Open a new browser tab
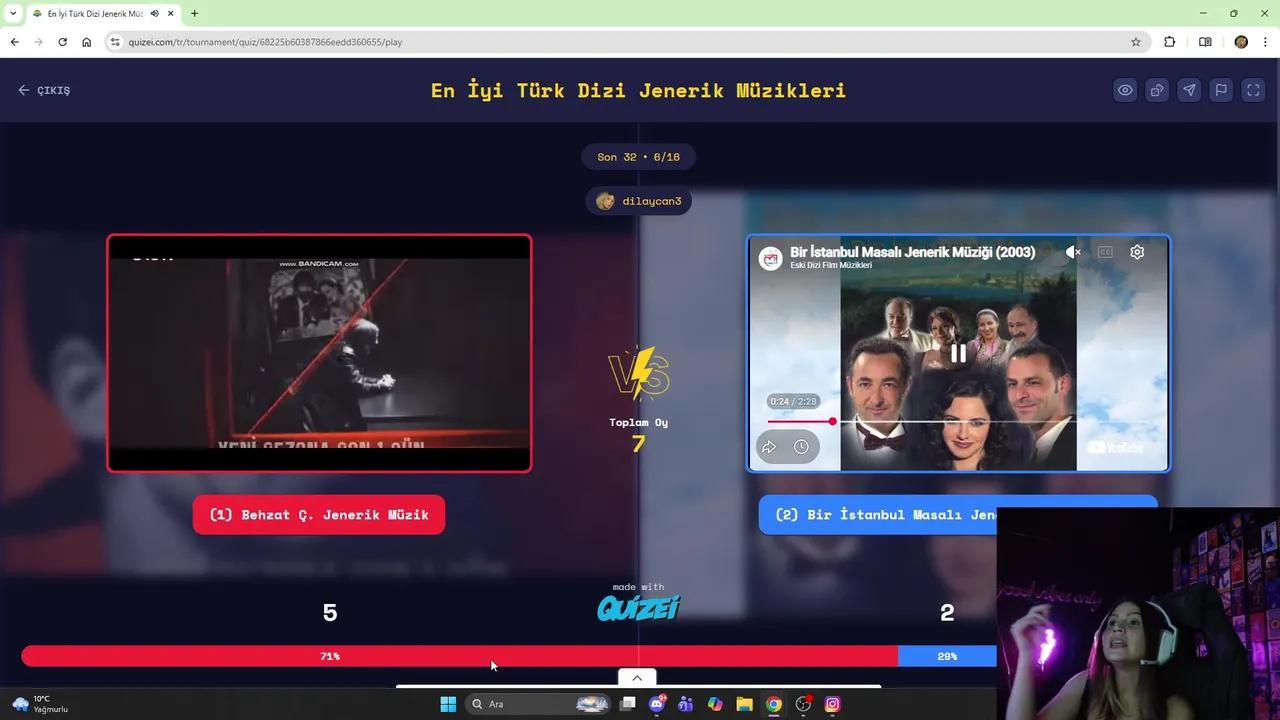The height and width of the screenshot is (720, 1280). (x=194, y=14)
